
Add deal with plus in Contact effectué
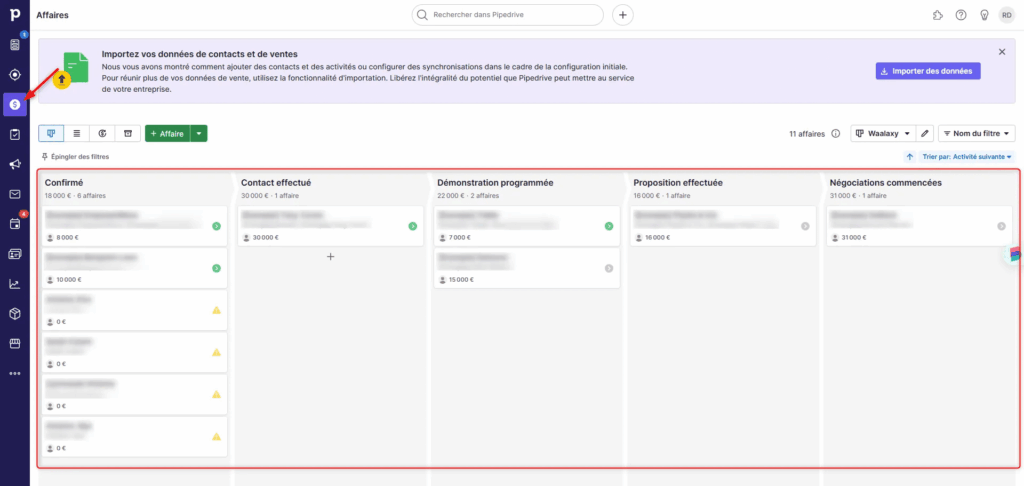click(x=330, y=257)
